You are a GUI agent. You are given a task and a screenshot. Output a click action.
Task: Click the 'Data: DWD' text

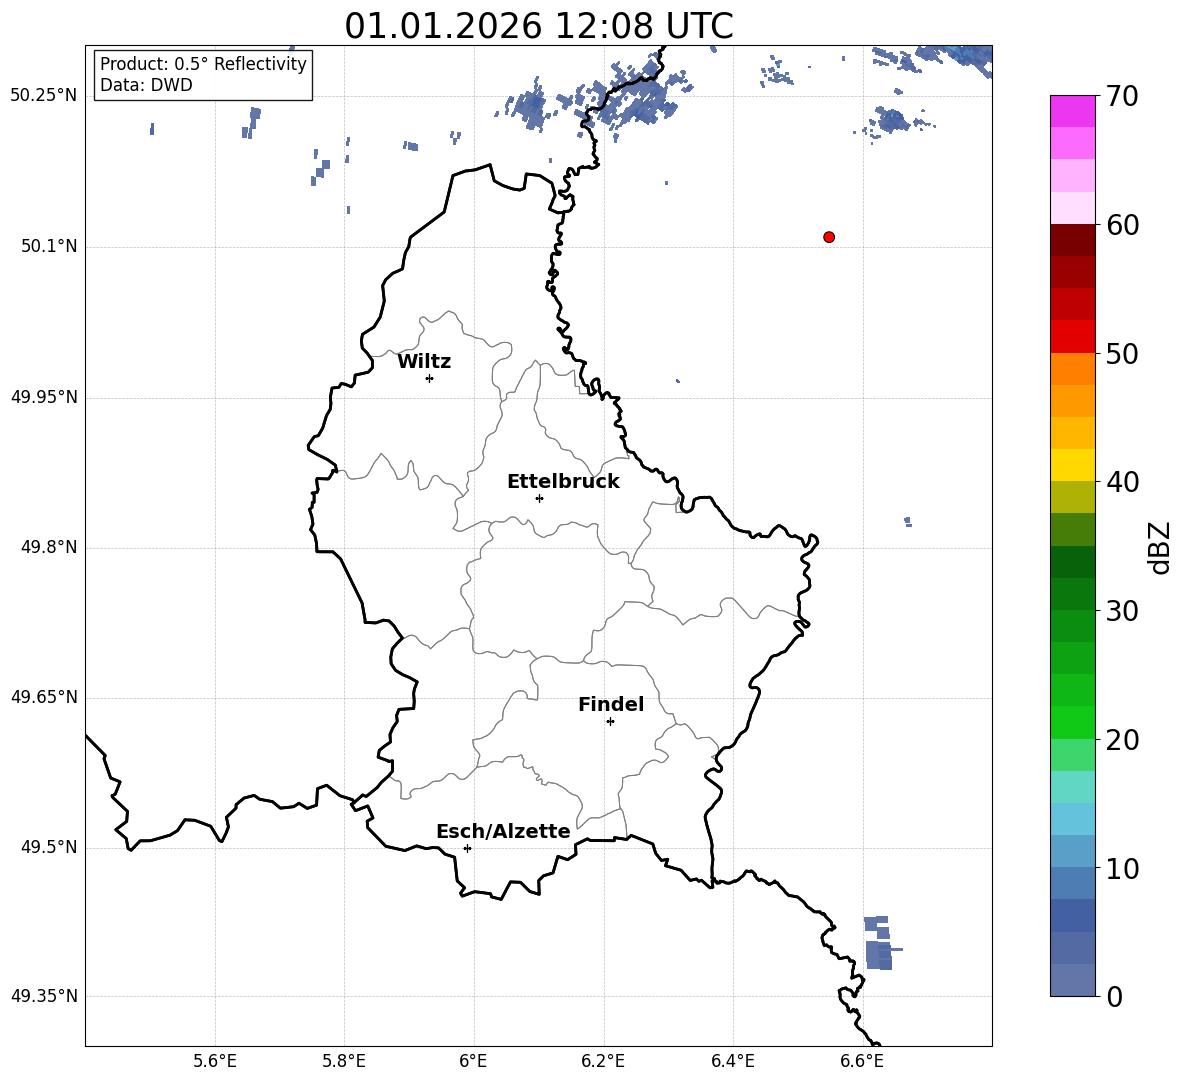(x=146, y=85)
